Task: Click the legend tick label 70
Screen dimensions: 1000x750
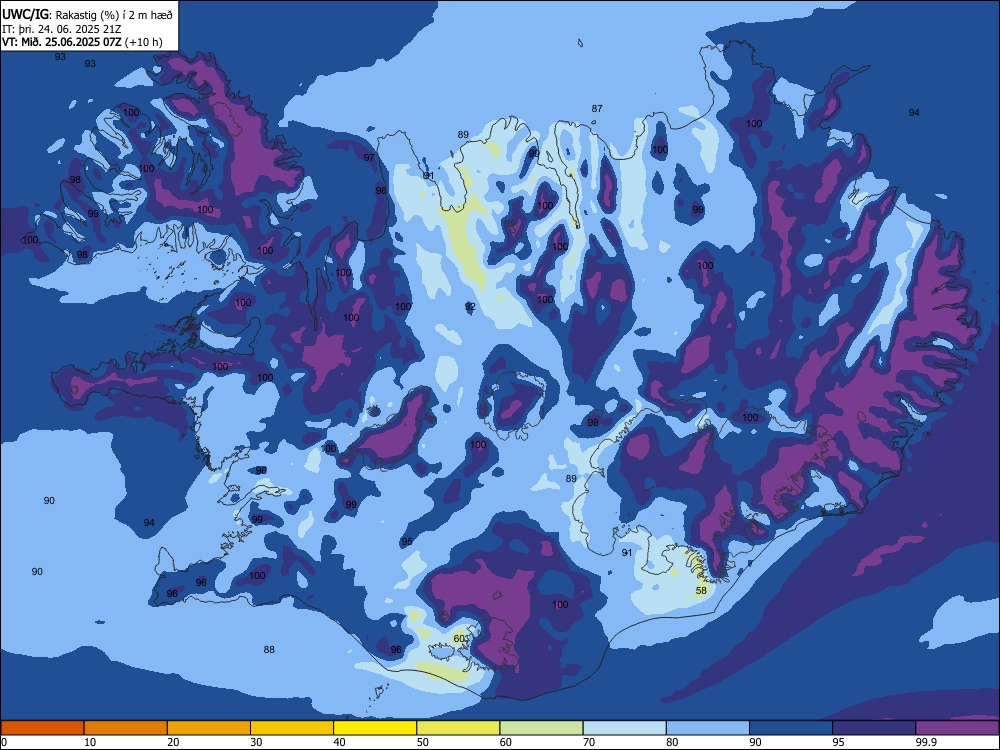Action: [589, 742]
